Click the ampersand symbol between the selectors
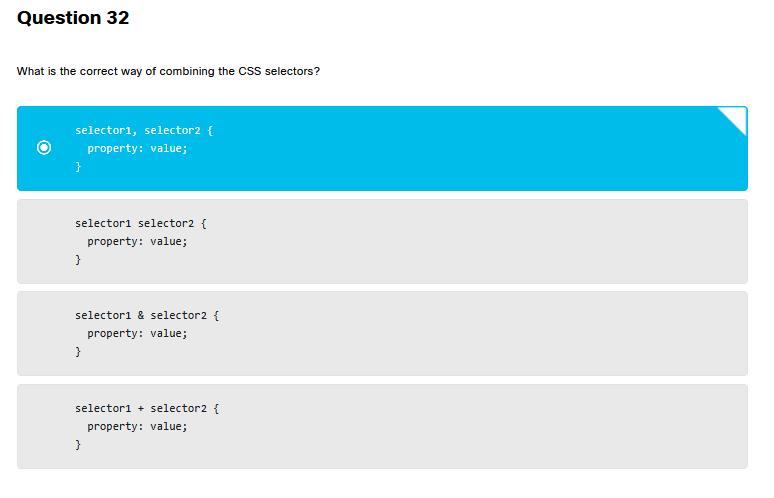Screen dimensions: 774x498 pyautogui.click(x=141, y=316)
